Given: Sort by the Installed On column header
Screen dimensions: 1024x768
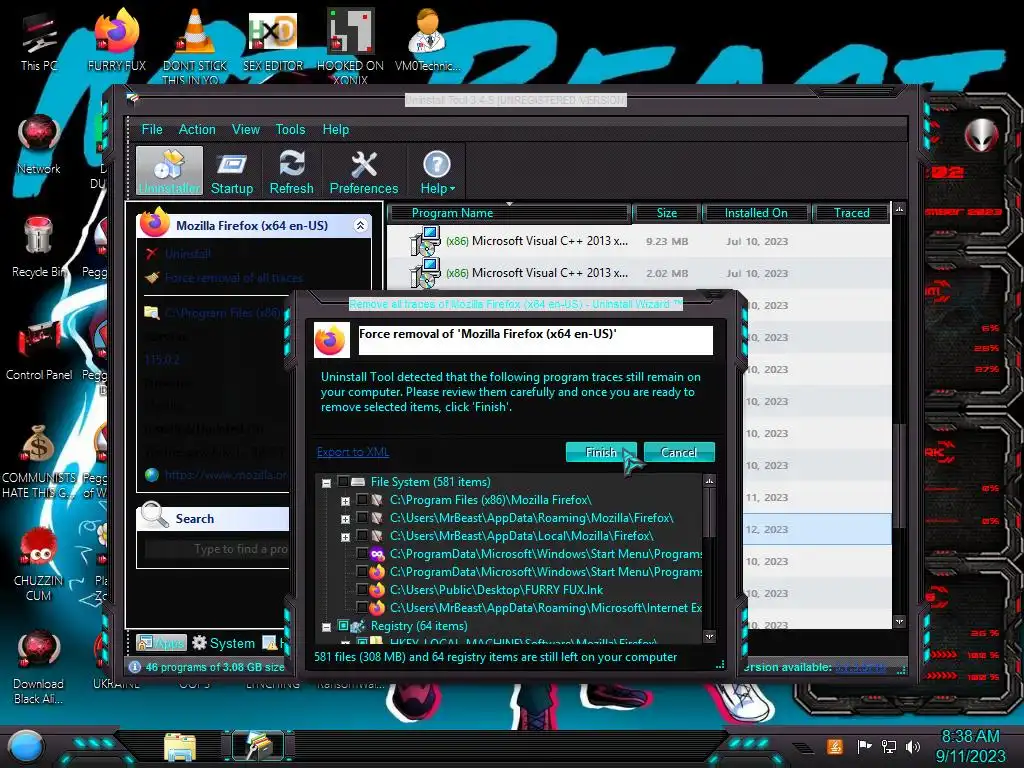Looking at the screenshot, I should 756,213.
